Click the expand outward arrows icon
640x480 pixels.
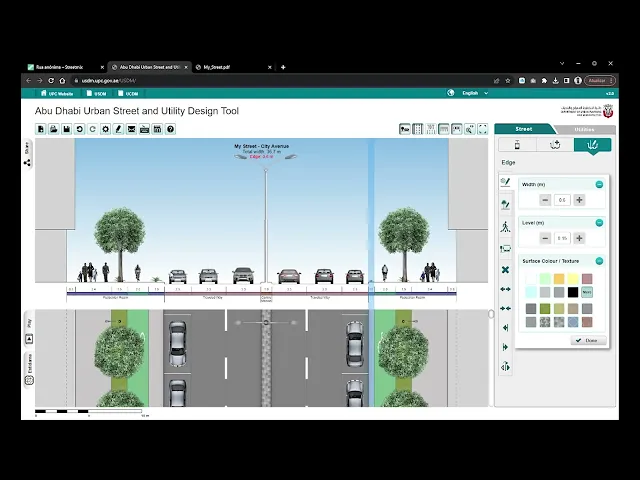505,289
